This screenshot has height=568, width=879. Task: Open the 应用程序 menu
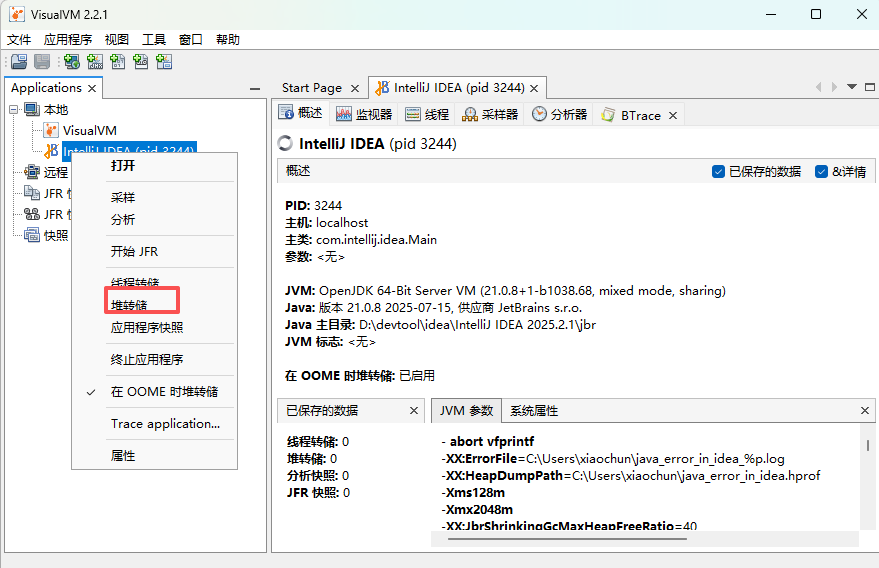click(68, 39)
